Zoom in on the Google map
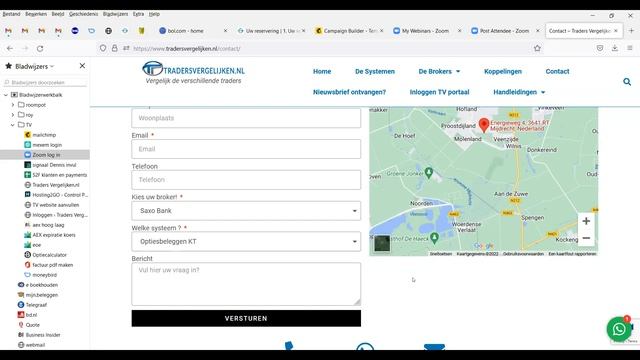 586,221
